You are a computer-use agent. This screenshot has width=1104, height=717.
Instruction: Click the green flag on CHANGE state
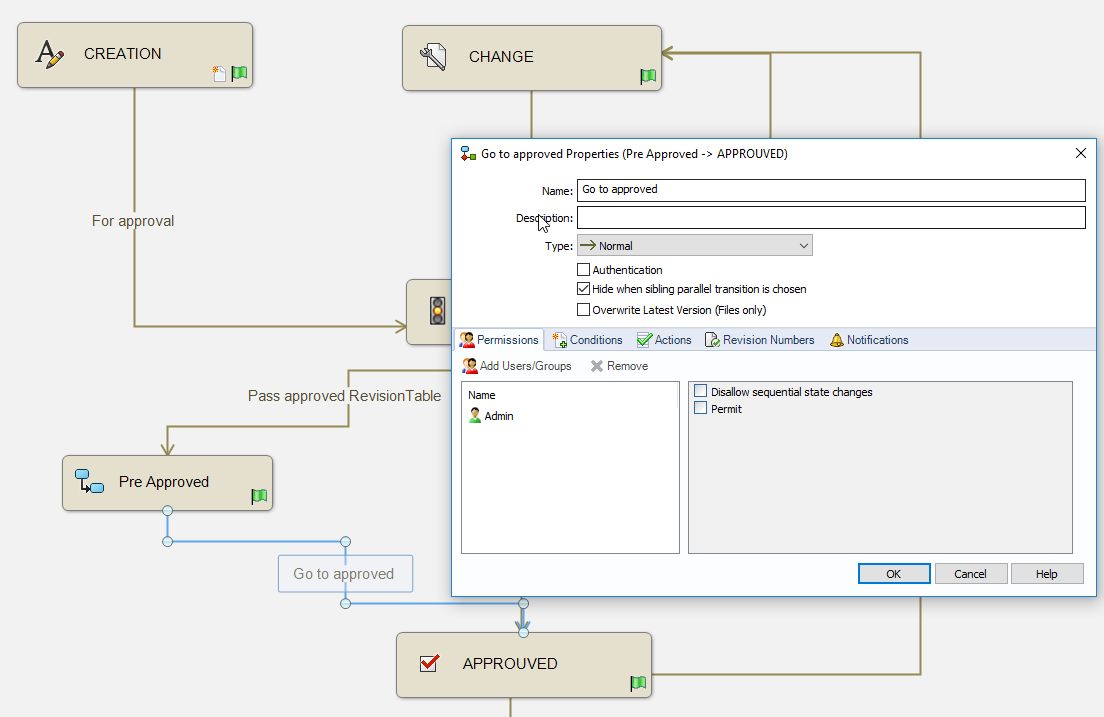(648, 76)
